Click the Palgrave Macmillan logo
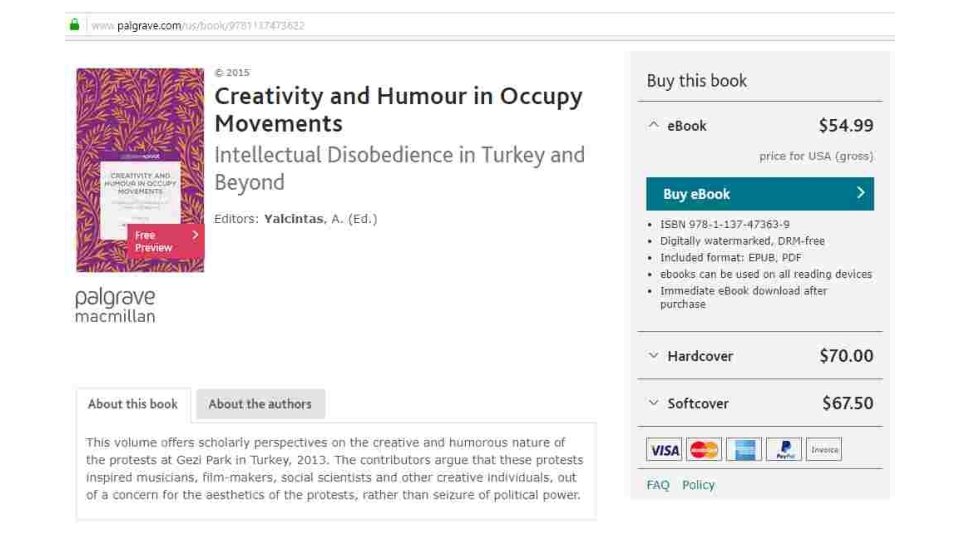The height and width of the screenshot is (540, 960). [115, 306]
